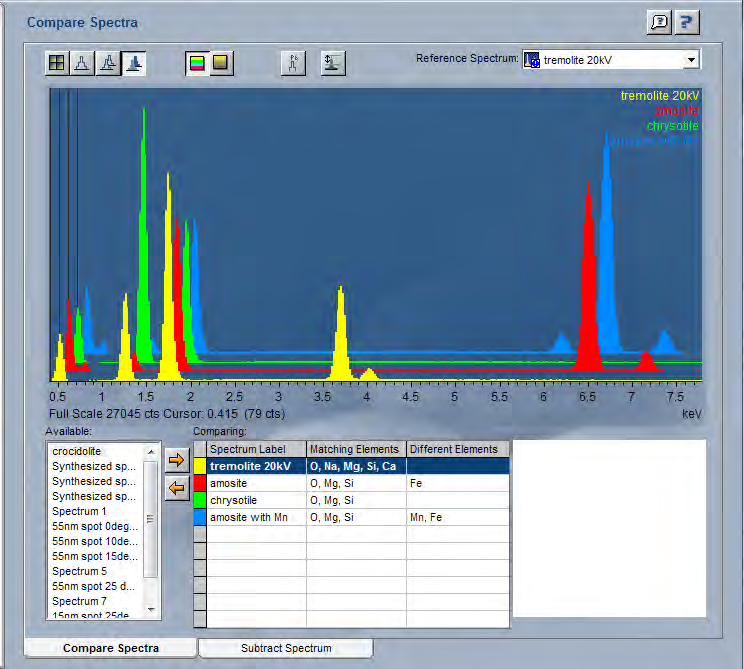
Task: Select the overlaid outline spectra view icon
Action: (108, 63)
